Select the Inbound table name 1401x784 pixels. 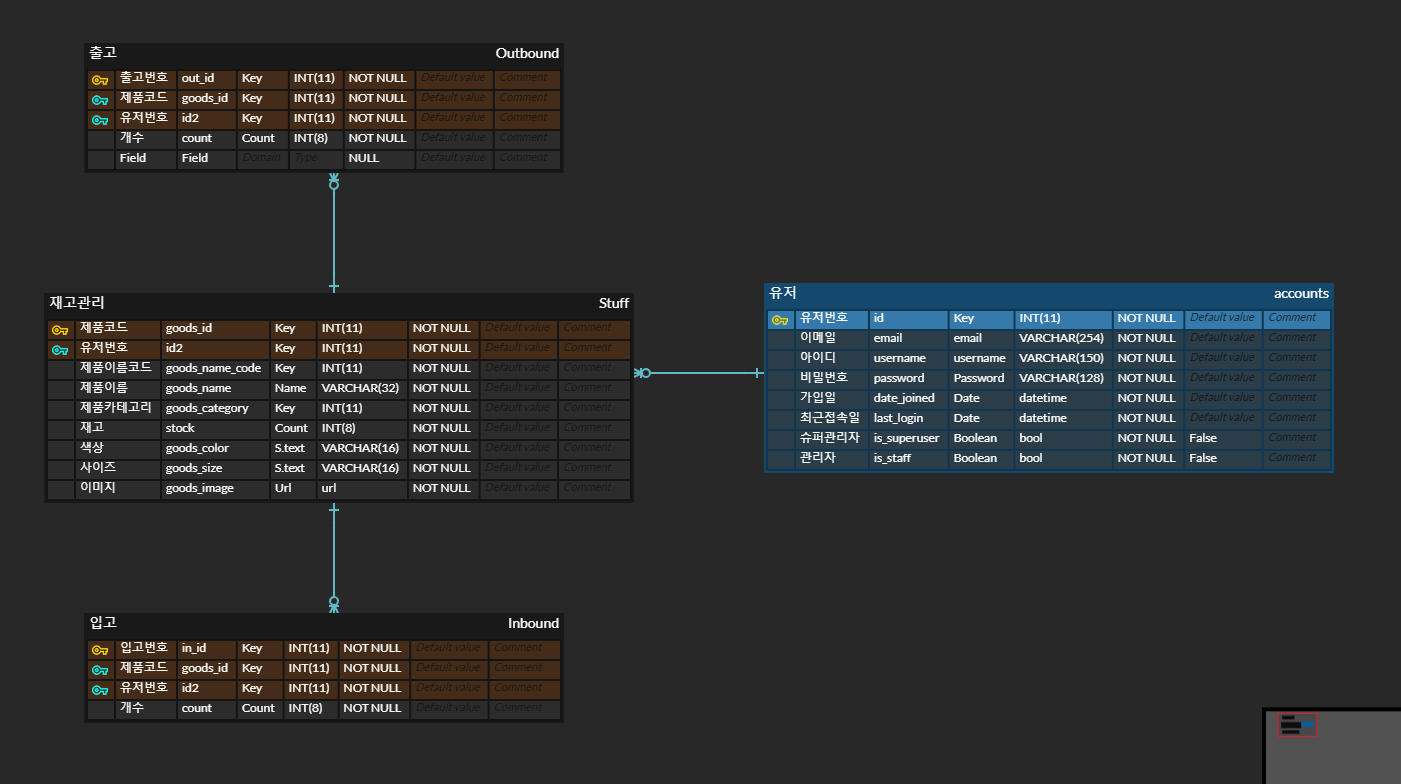[533, 623]
